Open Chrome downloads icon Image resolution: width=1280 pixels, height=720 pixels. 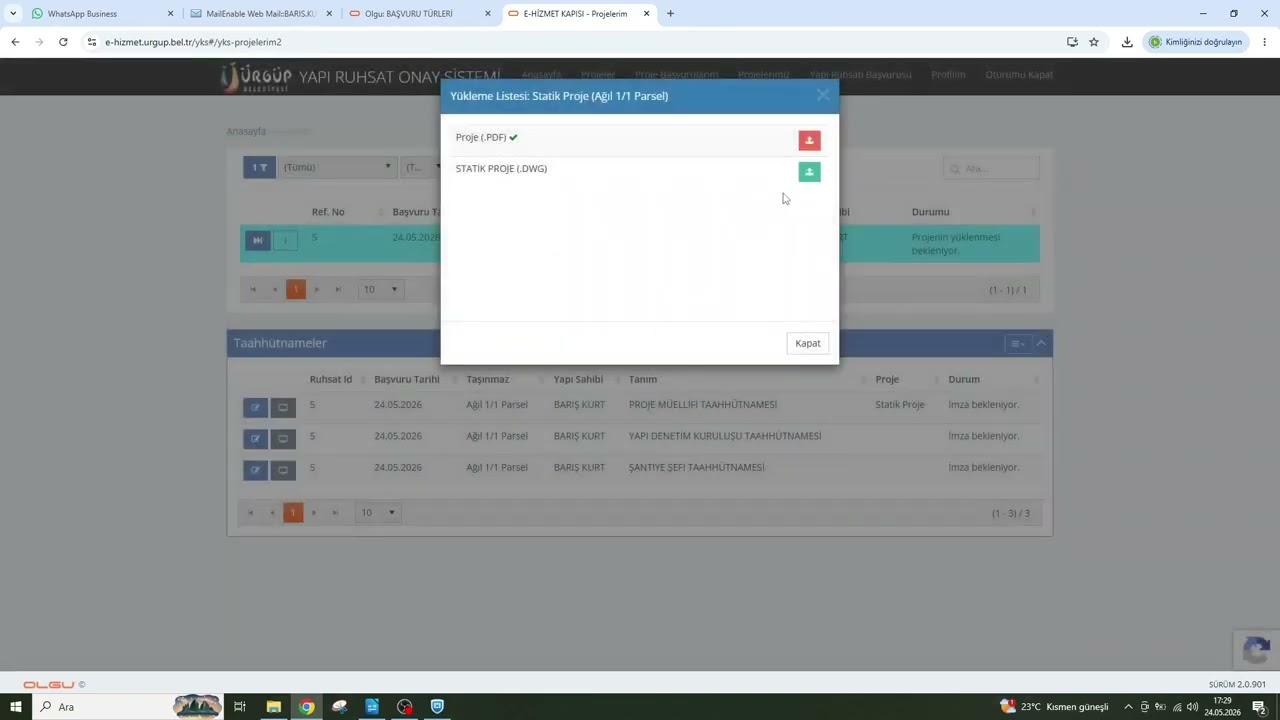pos(1127,42)
